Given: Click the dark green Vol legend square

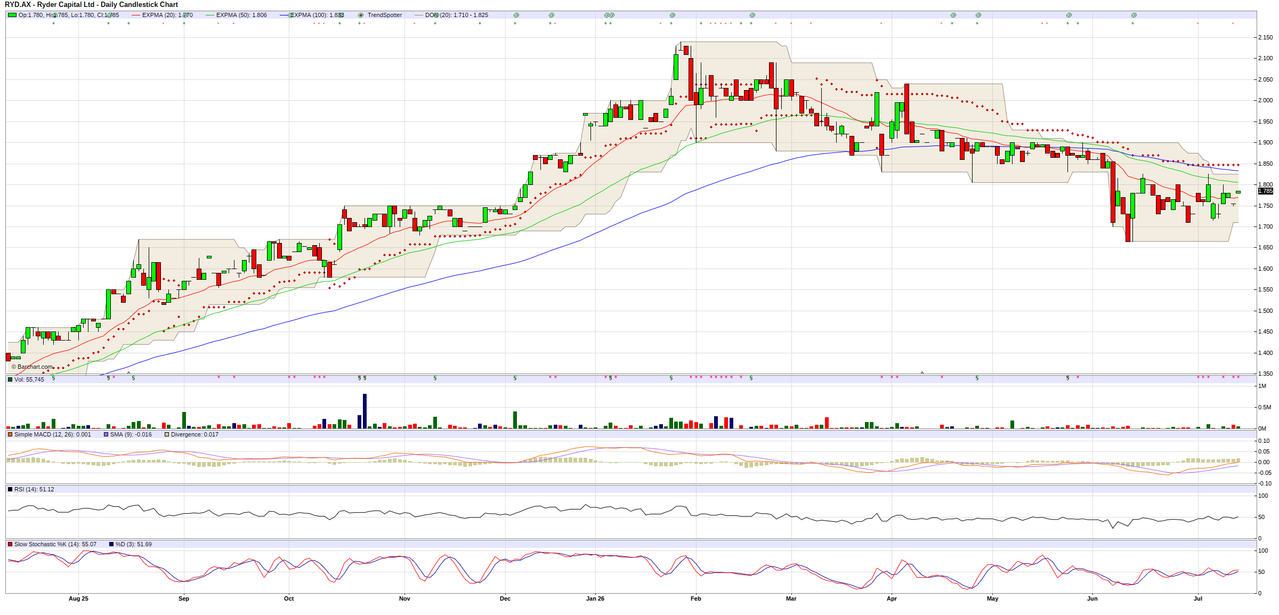Looking at the screenshot, I should tap(9, 379).
